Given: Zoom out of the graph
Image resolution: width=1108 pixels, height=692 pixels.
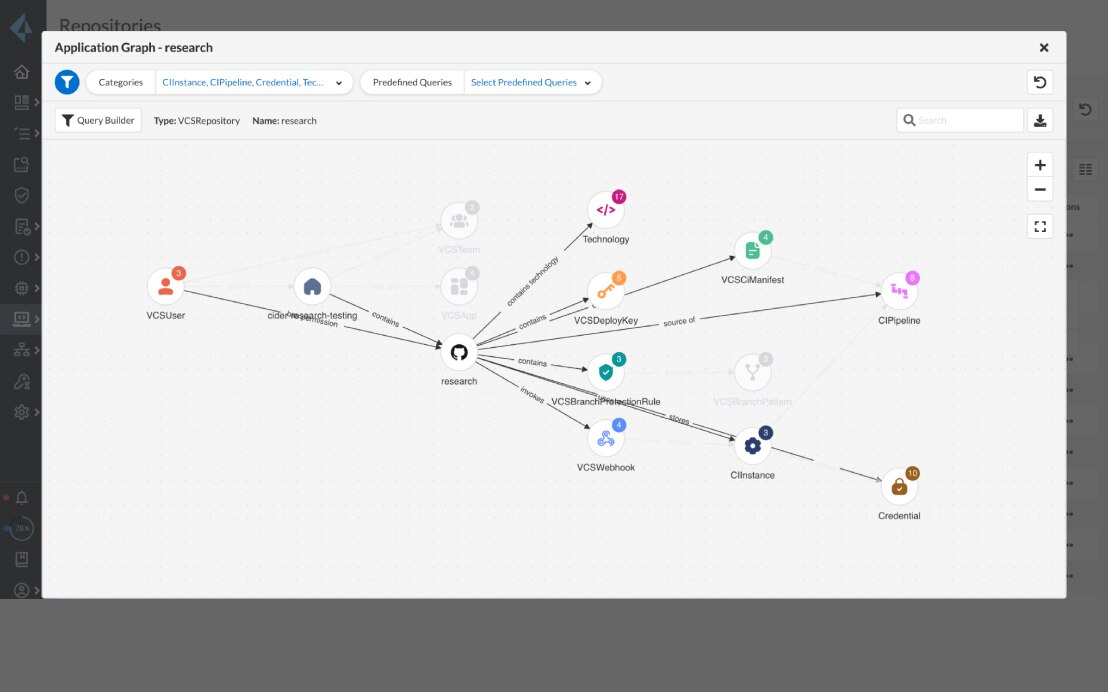Looking at the screenshot, I should pos(1040,190).
